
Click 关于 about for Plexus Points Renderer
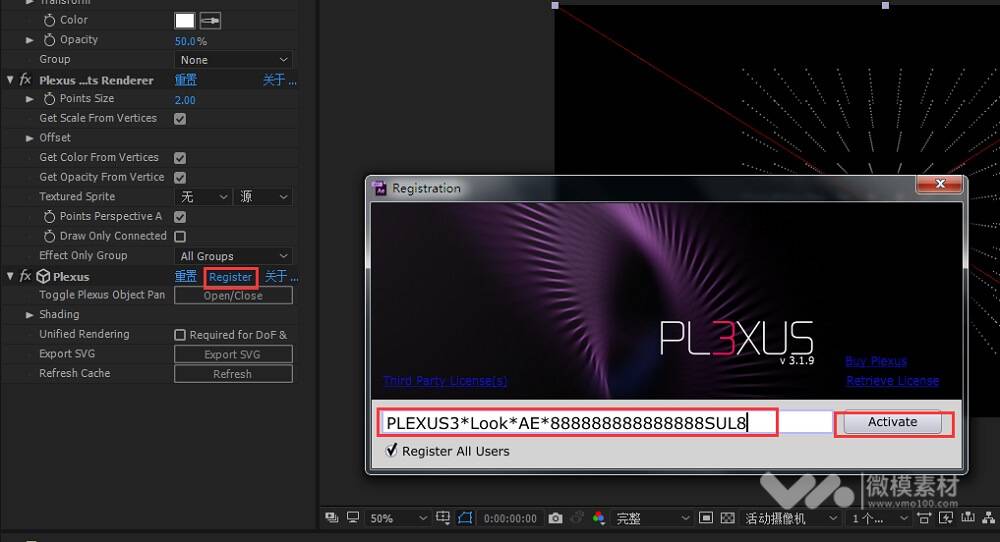pos(279,80)
